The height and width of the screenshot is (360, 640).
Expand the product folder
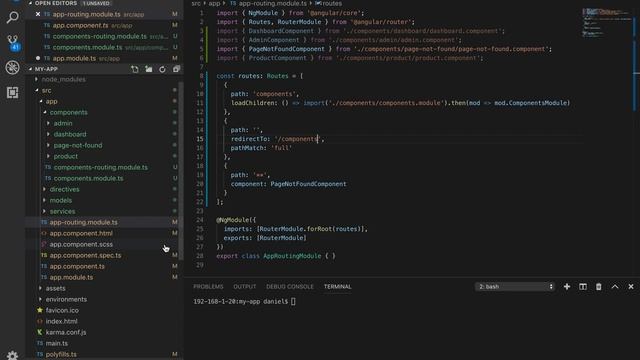[x=49, y=156]
